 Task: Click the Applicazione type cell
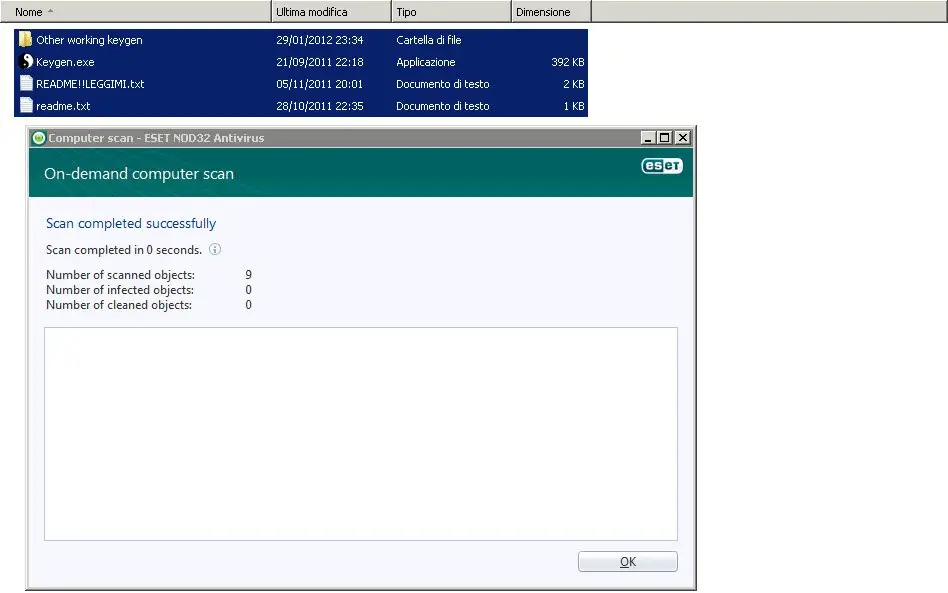[x=426, y=62]
